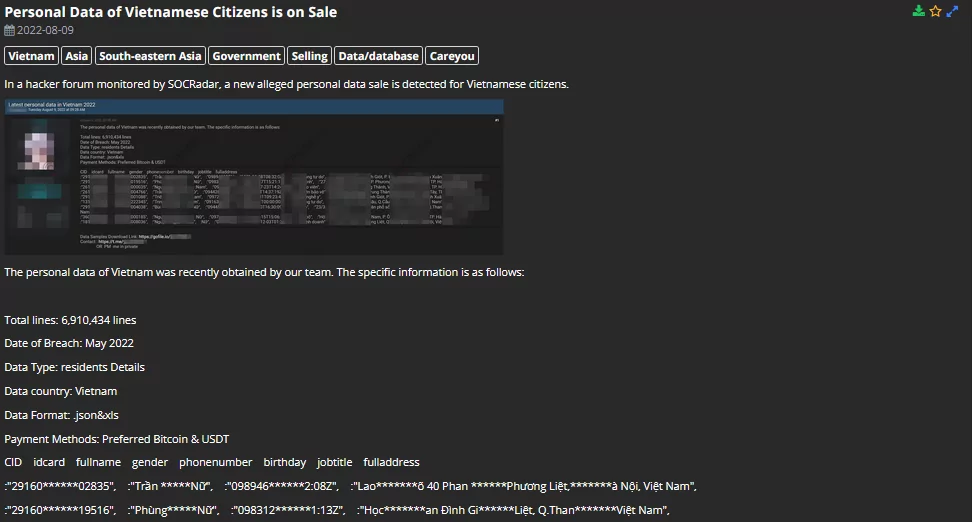The height and width of the screenshot is (522, 972).
Task: Click the 'CID' column header text
Action: [x=13, y=462]
